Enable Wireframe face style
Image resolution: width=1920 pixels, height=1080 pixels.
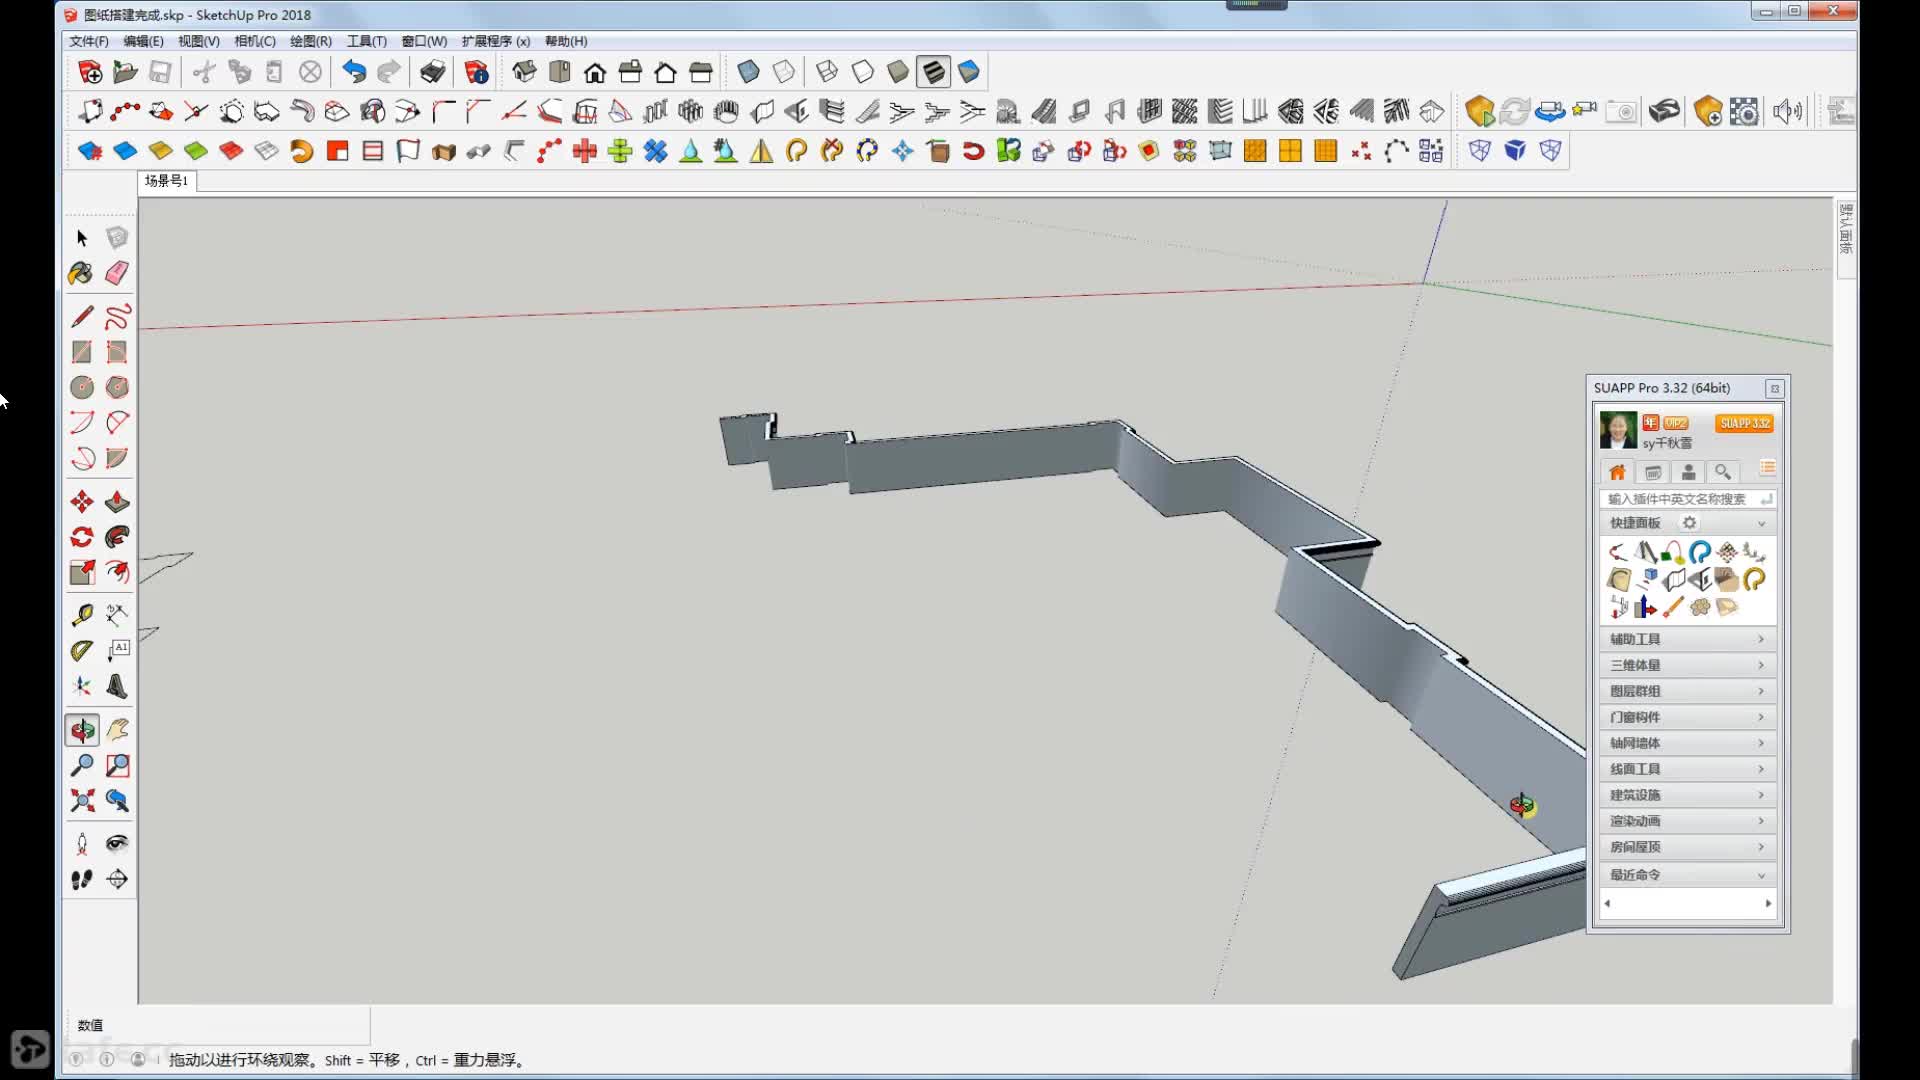(x=827, y=72)
